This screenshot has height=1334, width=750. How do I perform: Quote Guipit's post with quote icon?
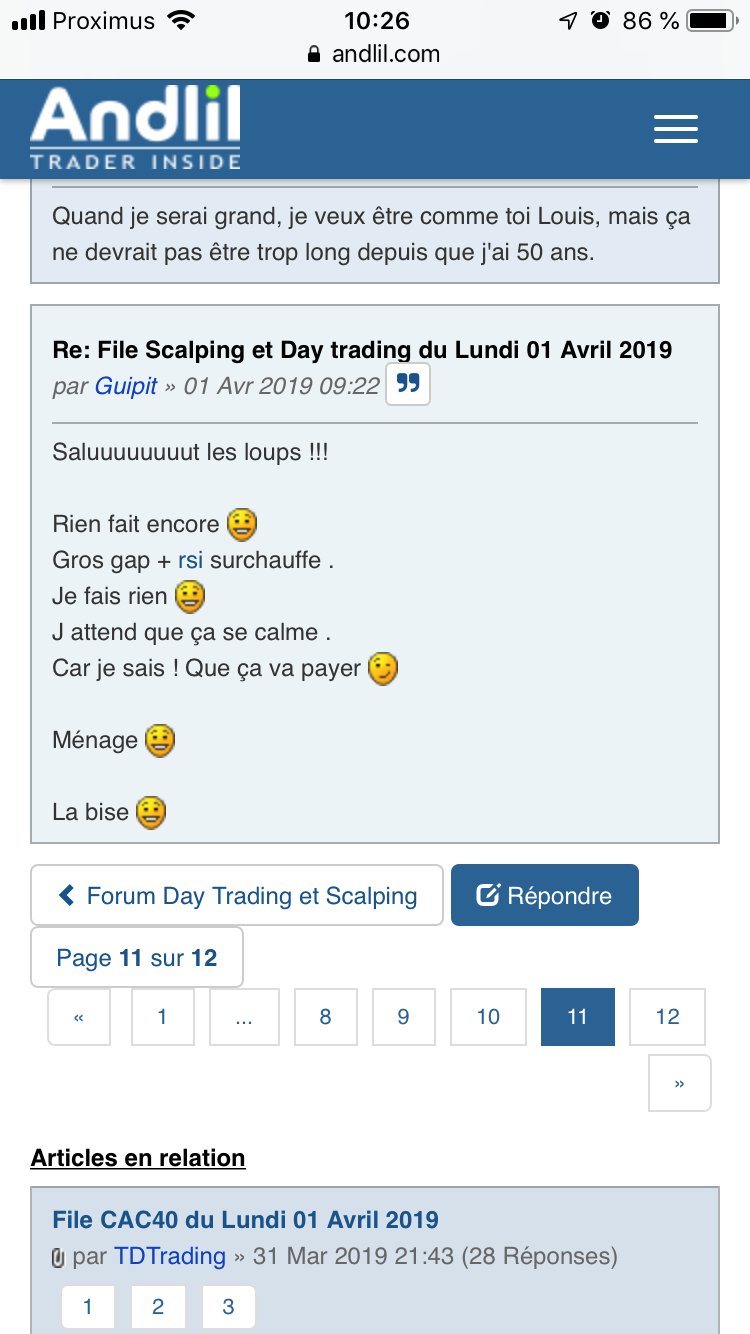pyautogui.click(x=408, y=385)
